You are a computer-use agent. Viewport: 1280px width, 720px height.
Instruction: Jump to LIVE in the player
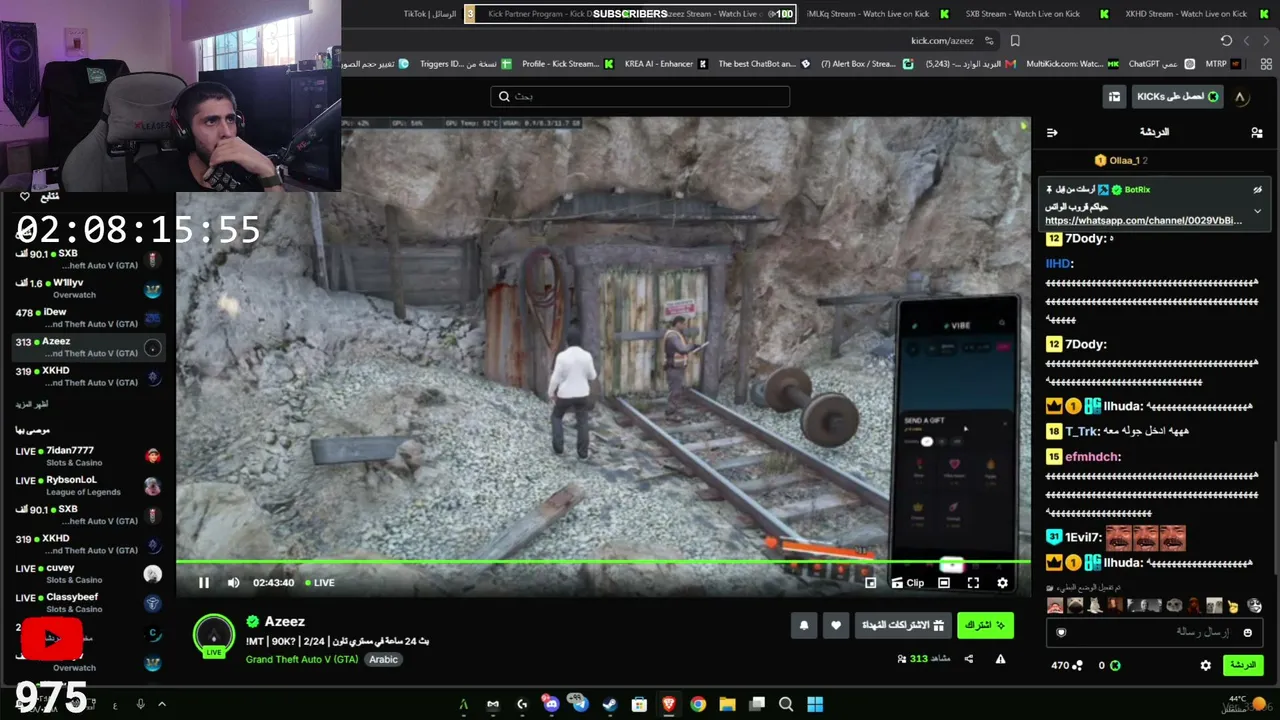coord(320,583)
